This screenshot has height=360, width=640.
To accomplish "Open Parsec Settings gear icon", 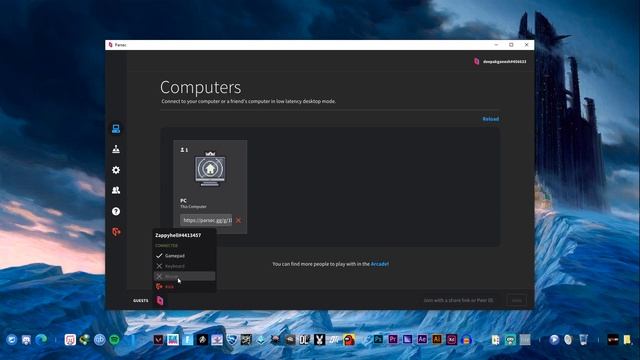I will coord(116,170).
